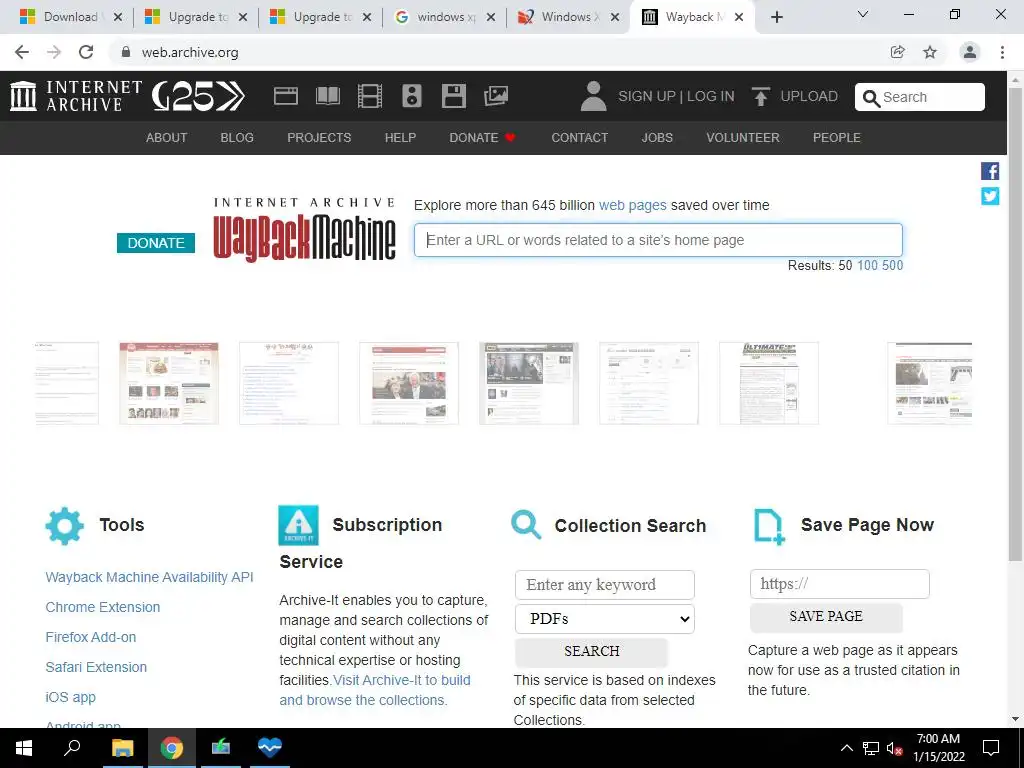
Task: Click the https:// Save Page field
Action: click(x=839, y=584)
